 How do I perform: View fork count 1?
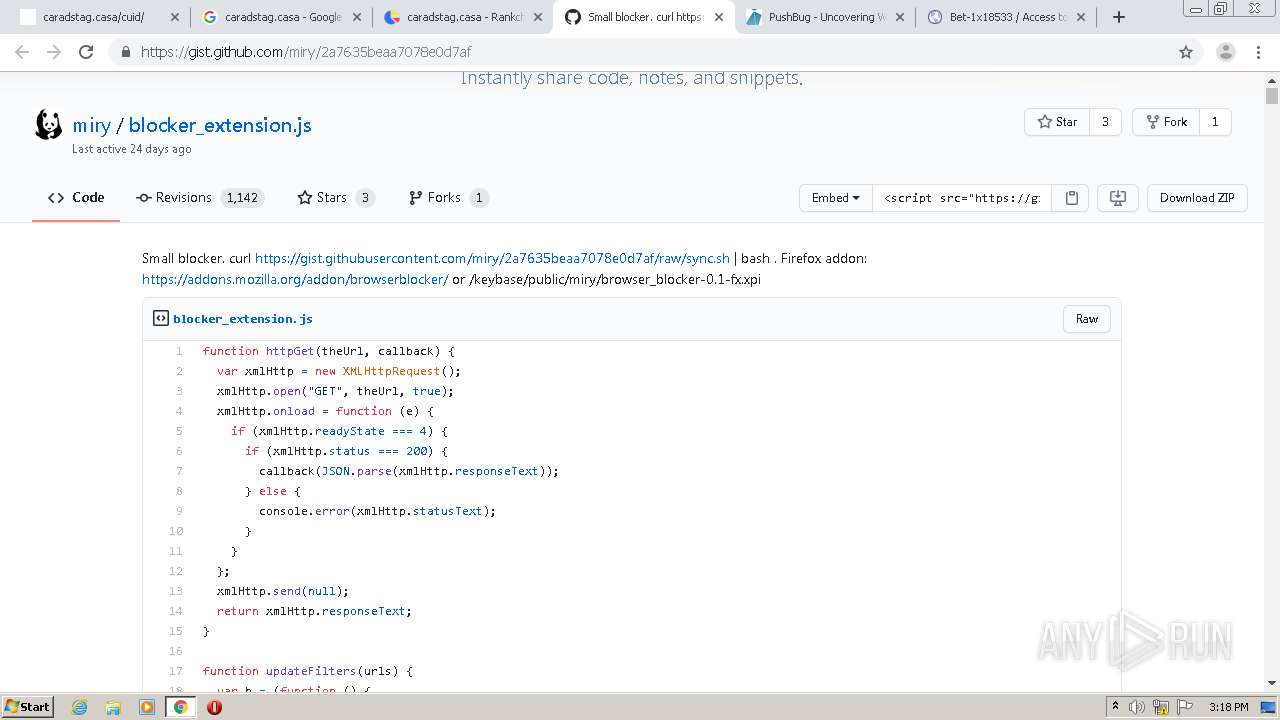pos(1215,122)
